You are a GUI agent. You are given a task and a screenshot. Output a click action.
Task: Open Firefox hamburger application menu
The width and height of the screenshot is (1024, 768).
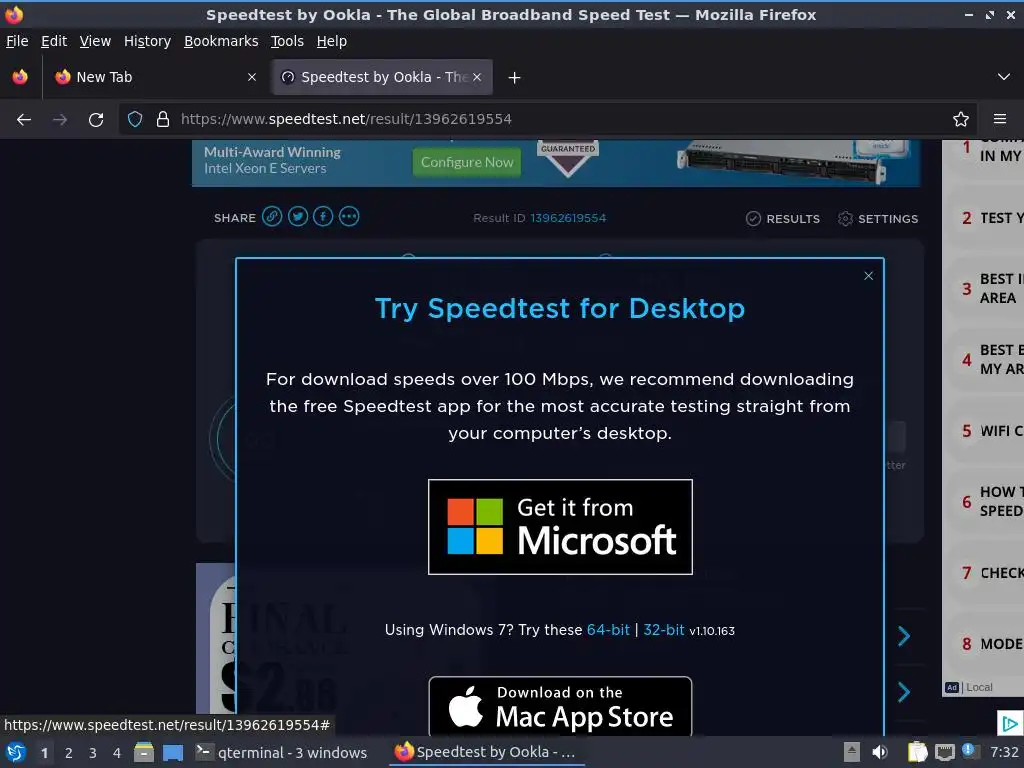tap(1000, 119)
